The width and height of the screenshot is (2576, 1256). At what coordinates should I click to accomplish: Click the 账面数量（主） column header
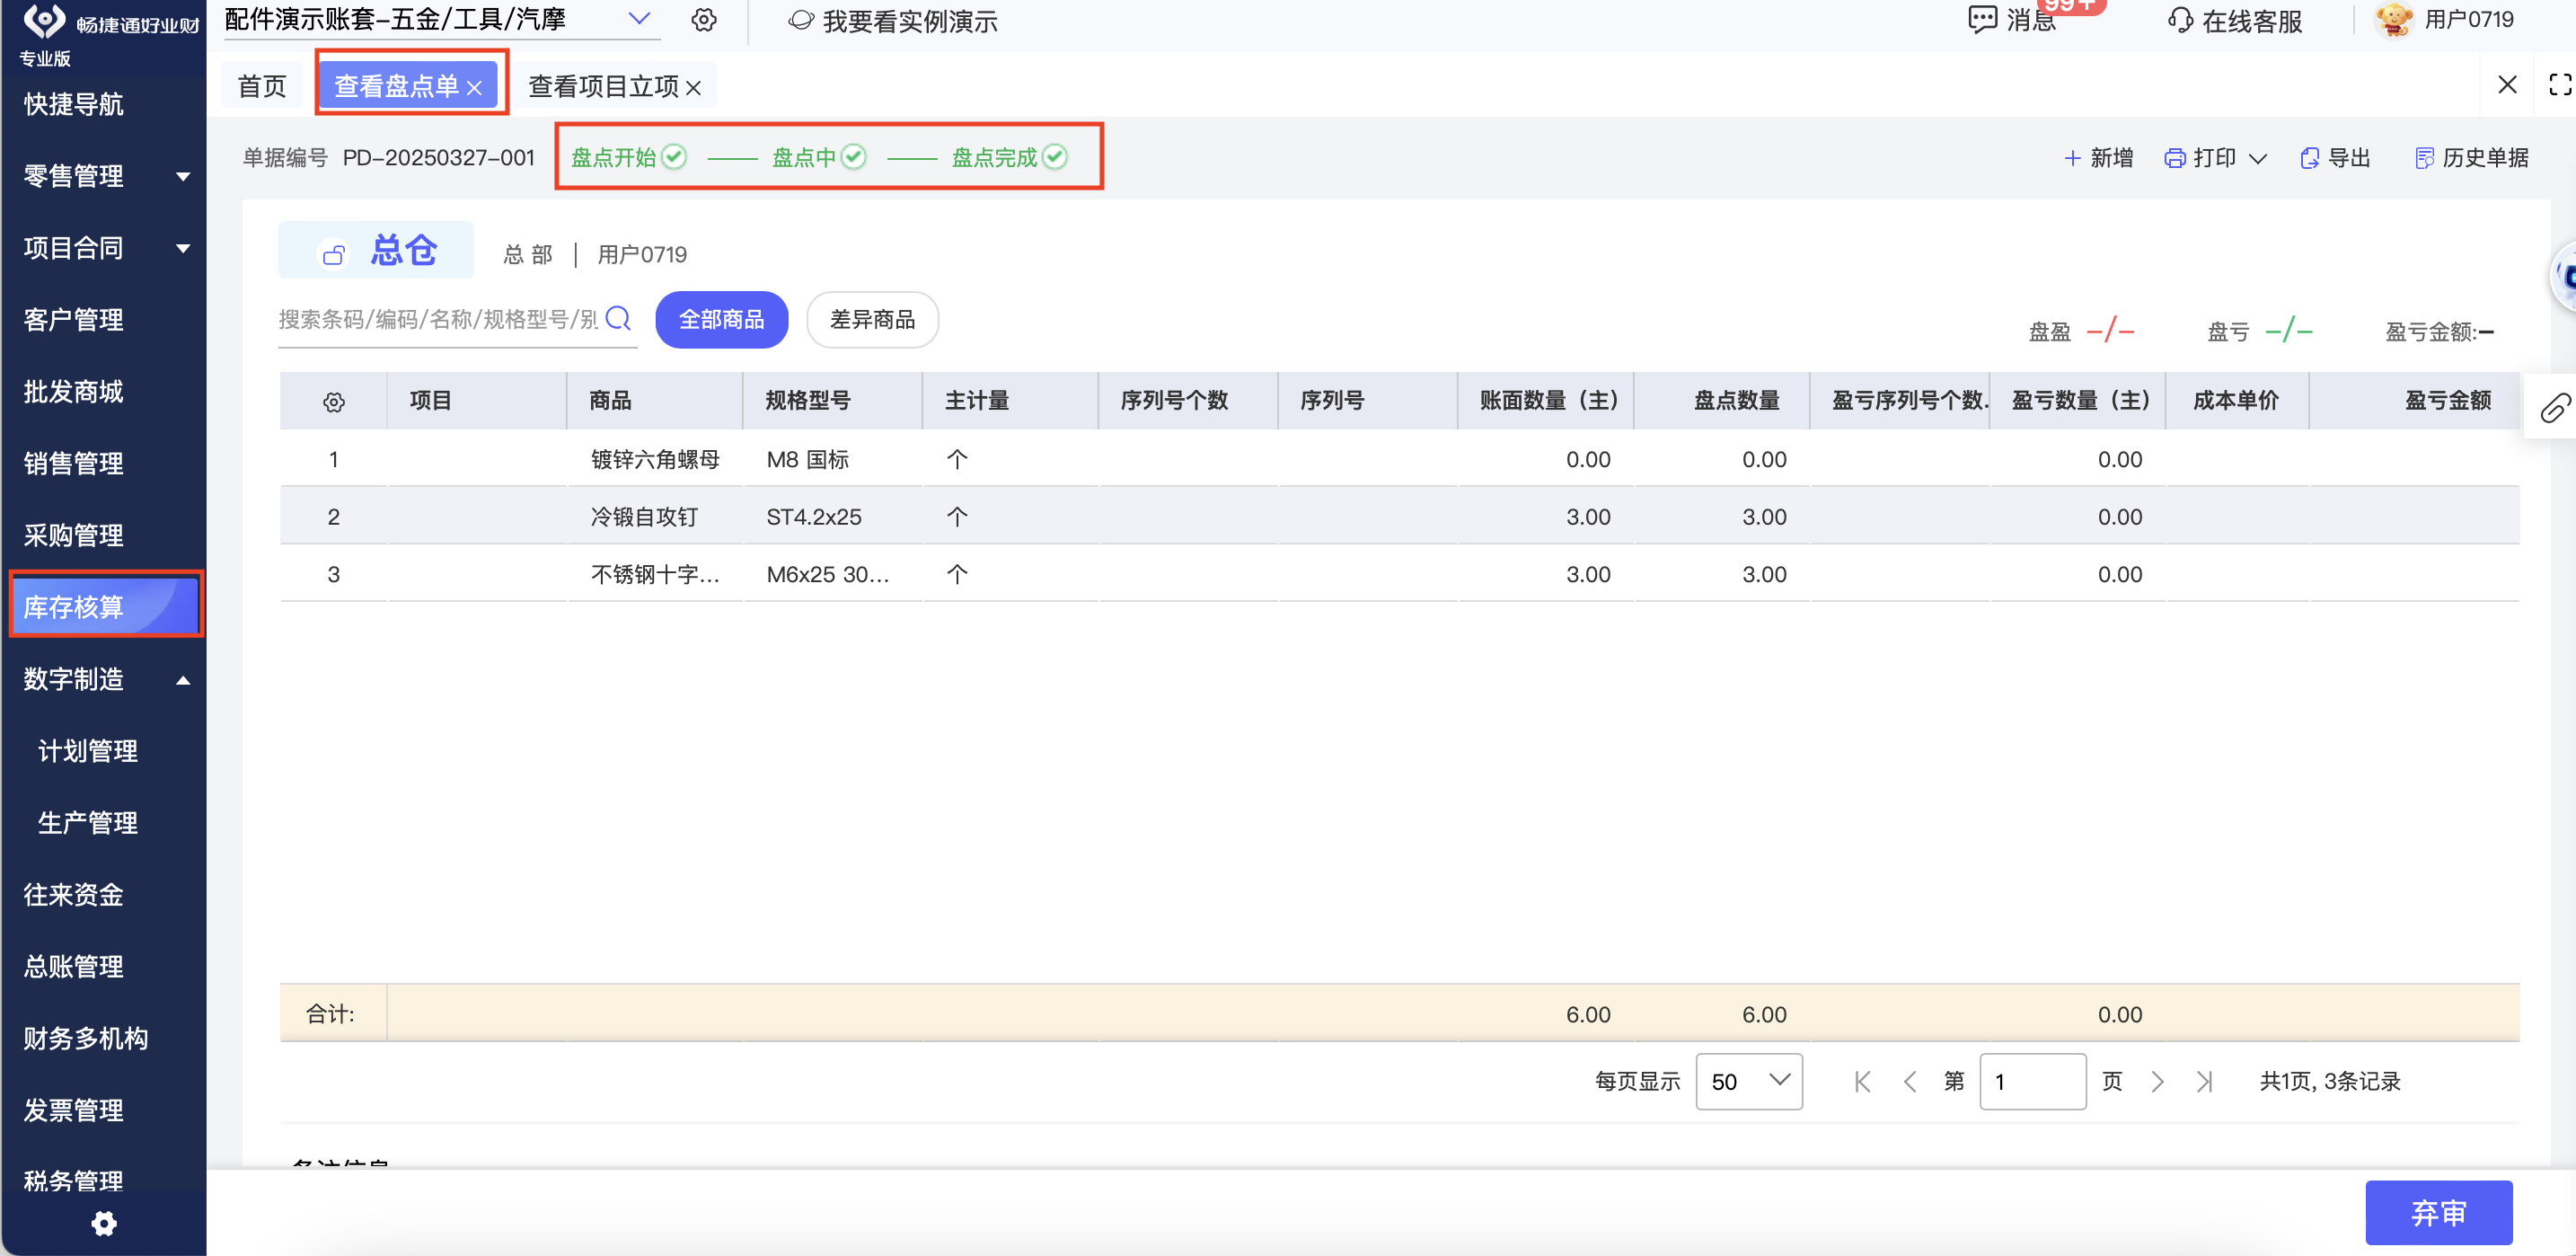(1548, 401)
